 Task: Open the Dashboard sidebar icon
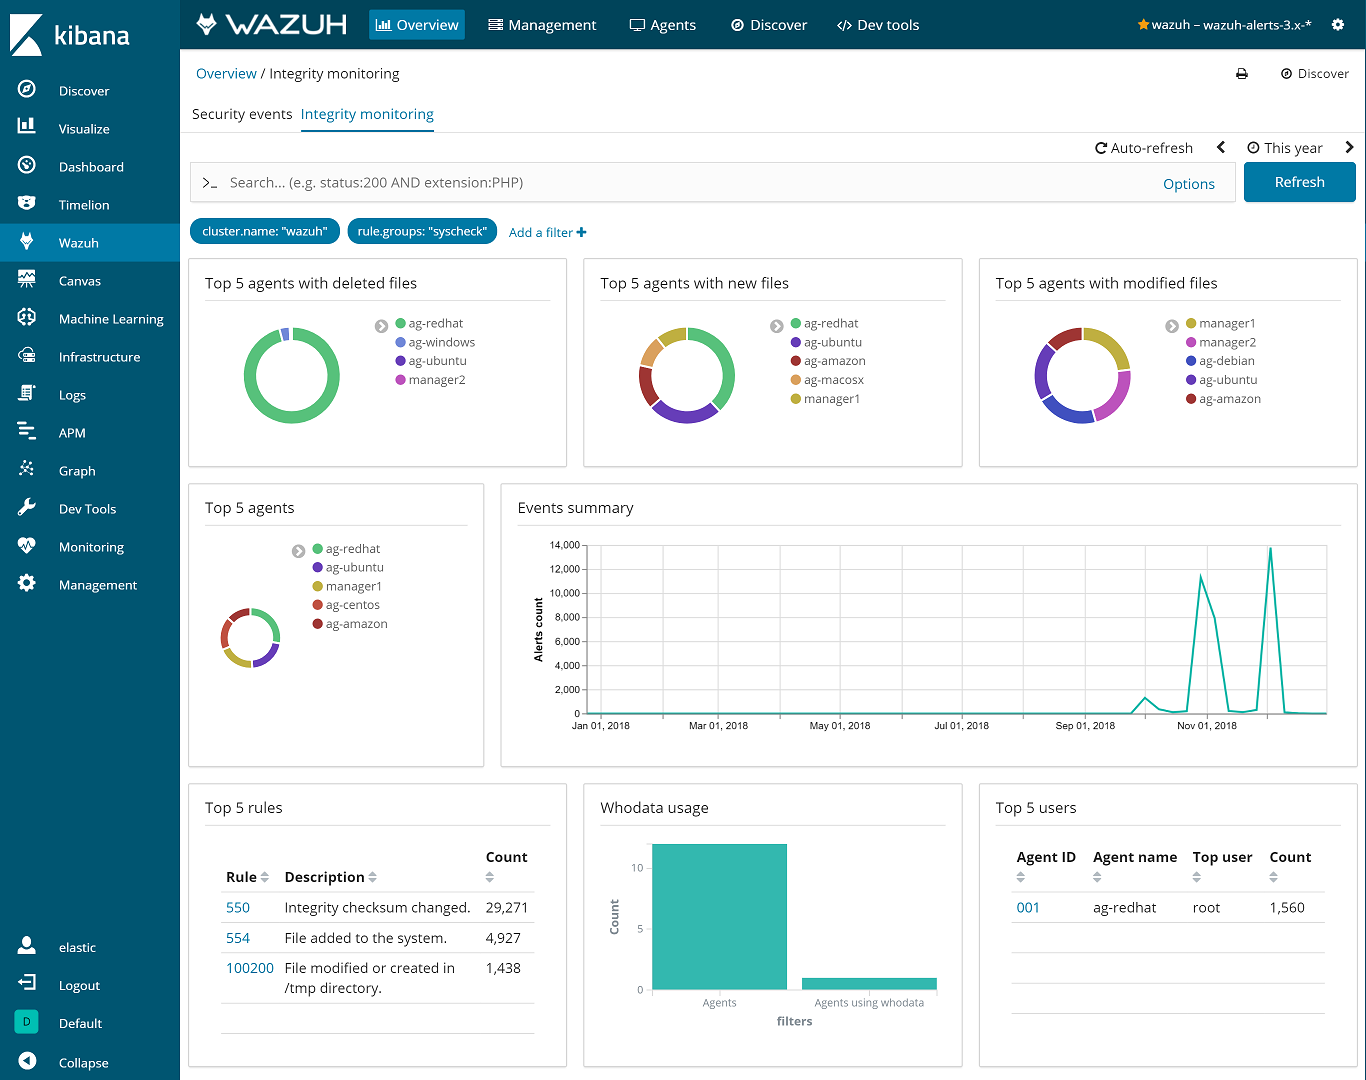click(x=27, y=166)
